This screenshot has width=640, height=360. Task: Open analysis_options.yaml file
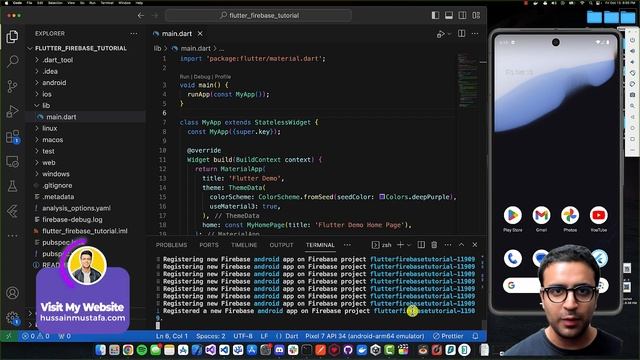[x=76, y=208]
